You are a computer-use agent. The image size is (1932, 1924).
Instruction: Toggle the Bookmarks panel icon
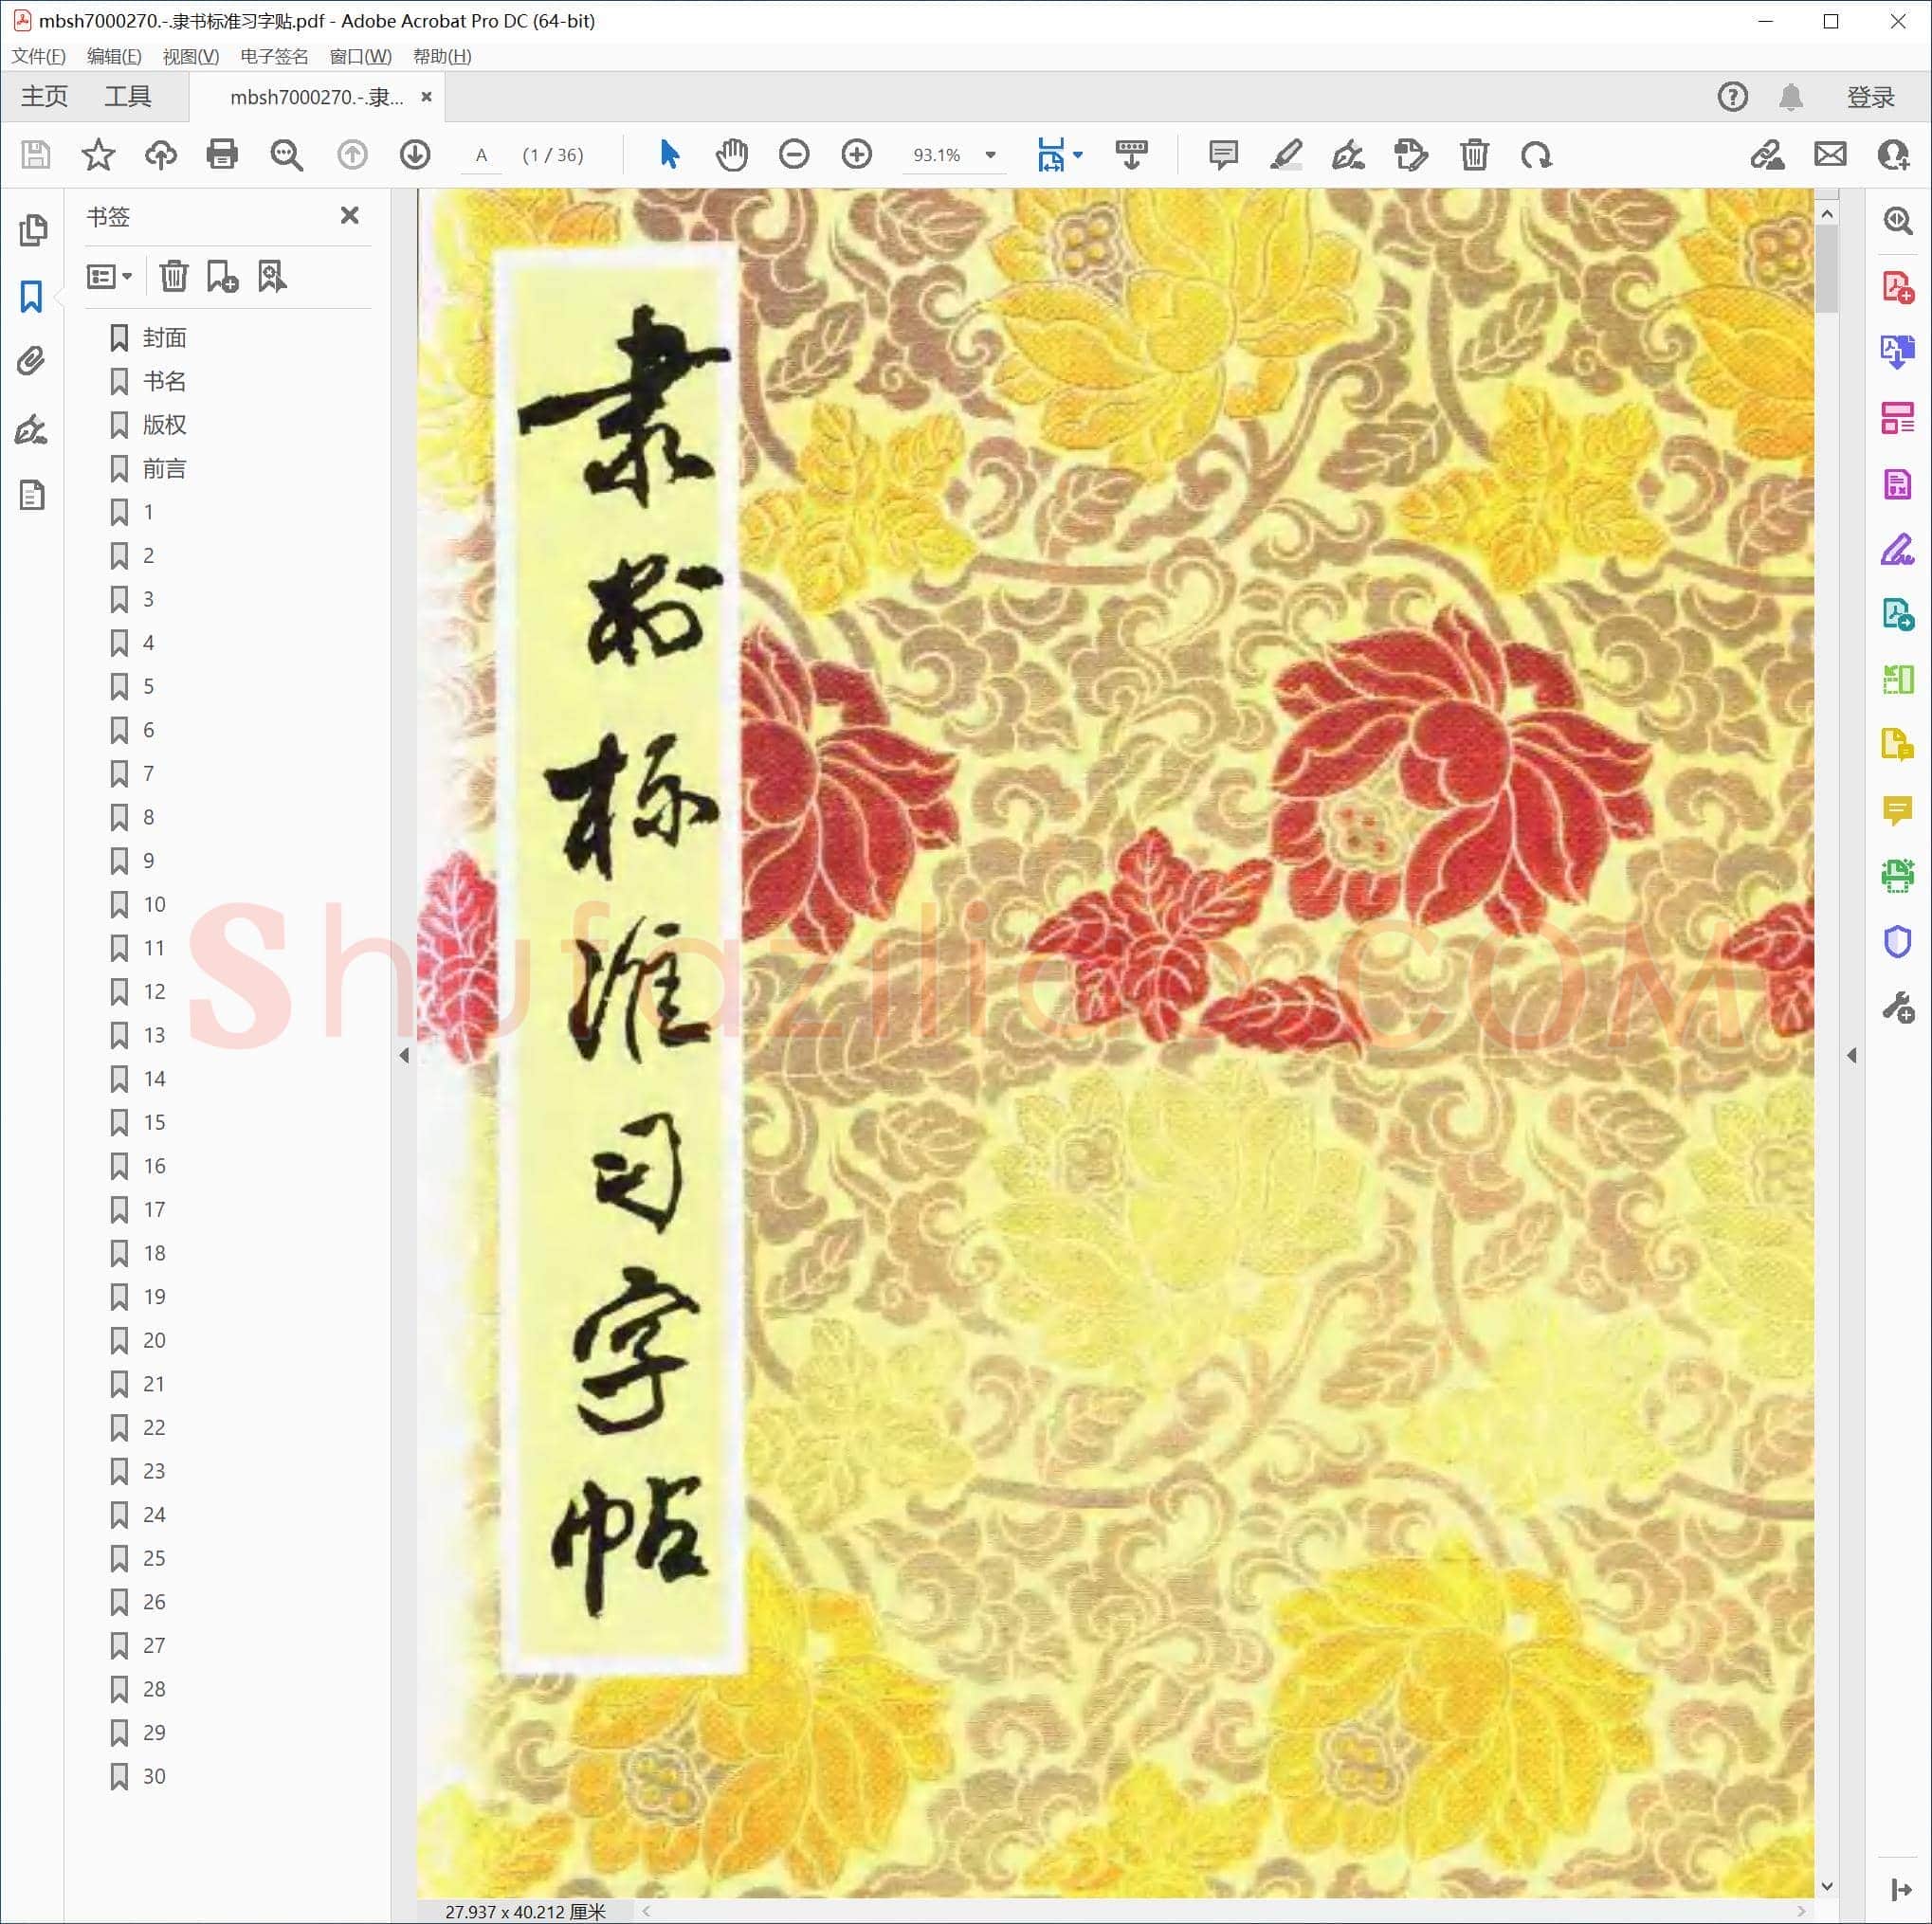pyautogui.click(x=32, y=296)
